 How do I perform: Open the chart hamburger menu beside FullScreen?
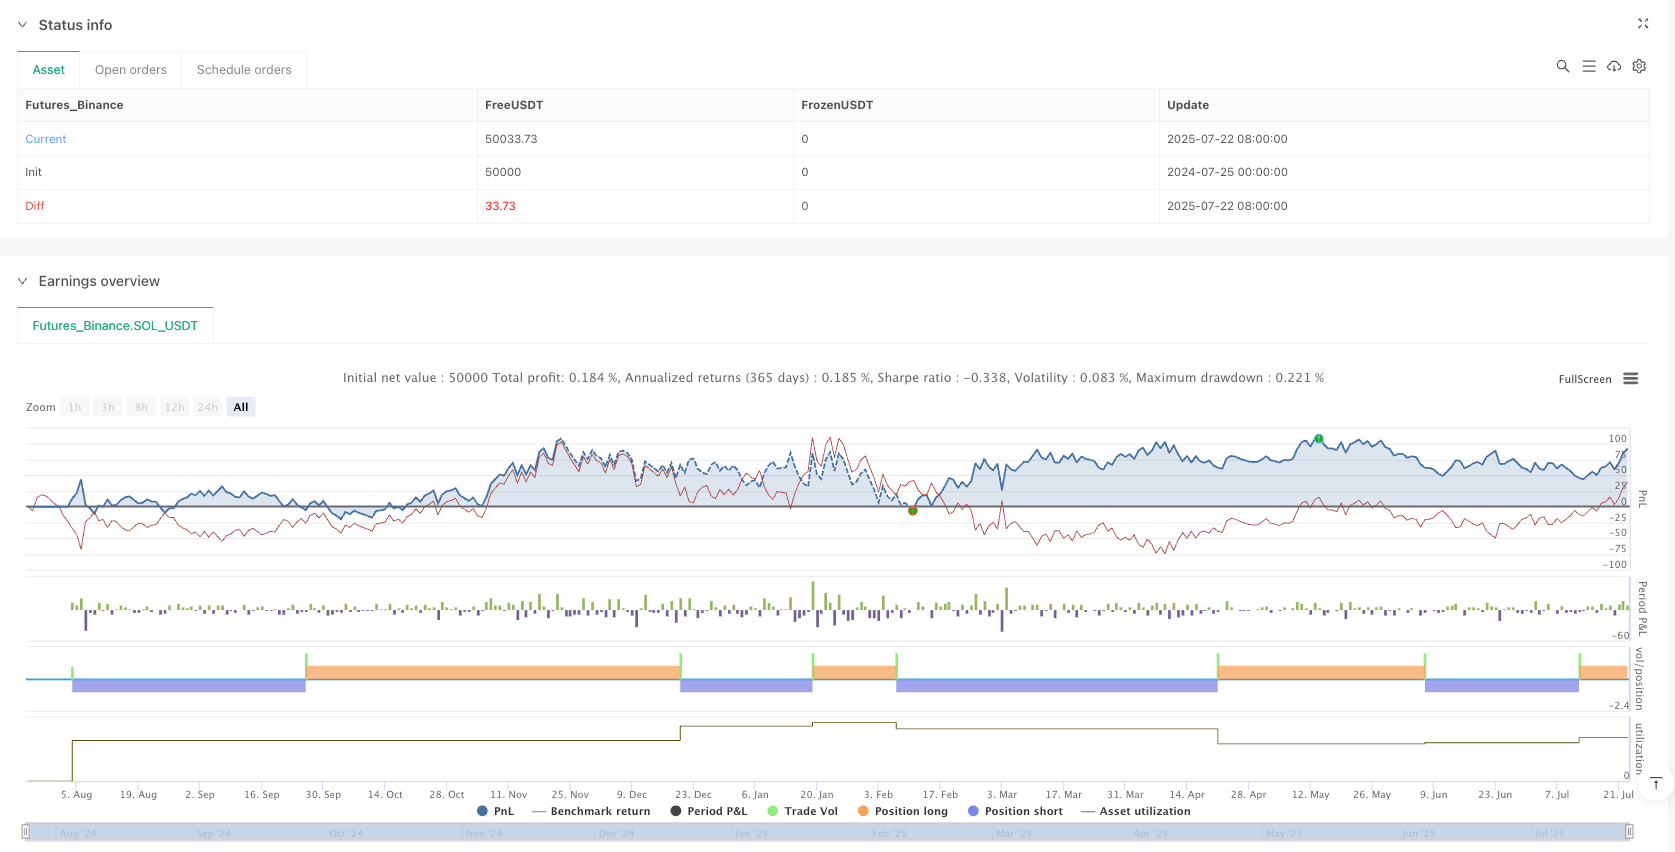1630,379
